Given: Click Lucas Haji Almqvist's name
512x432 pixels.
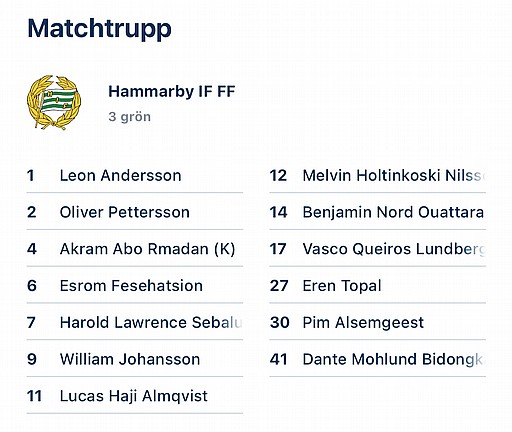Looking at the screenshot, I should point(134,396).
